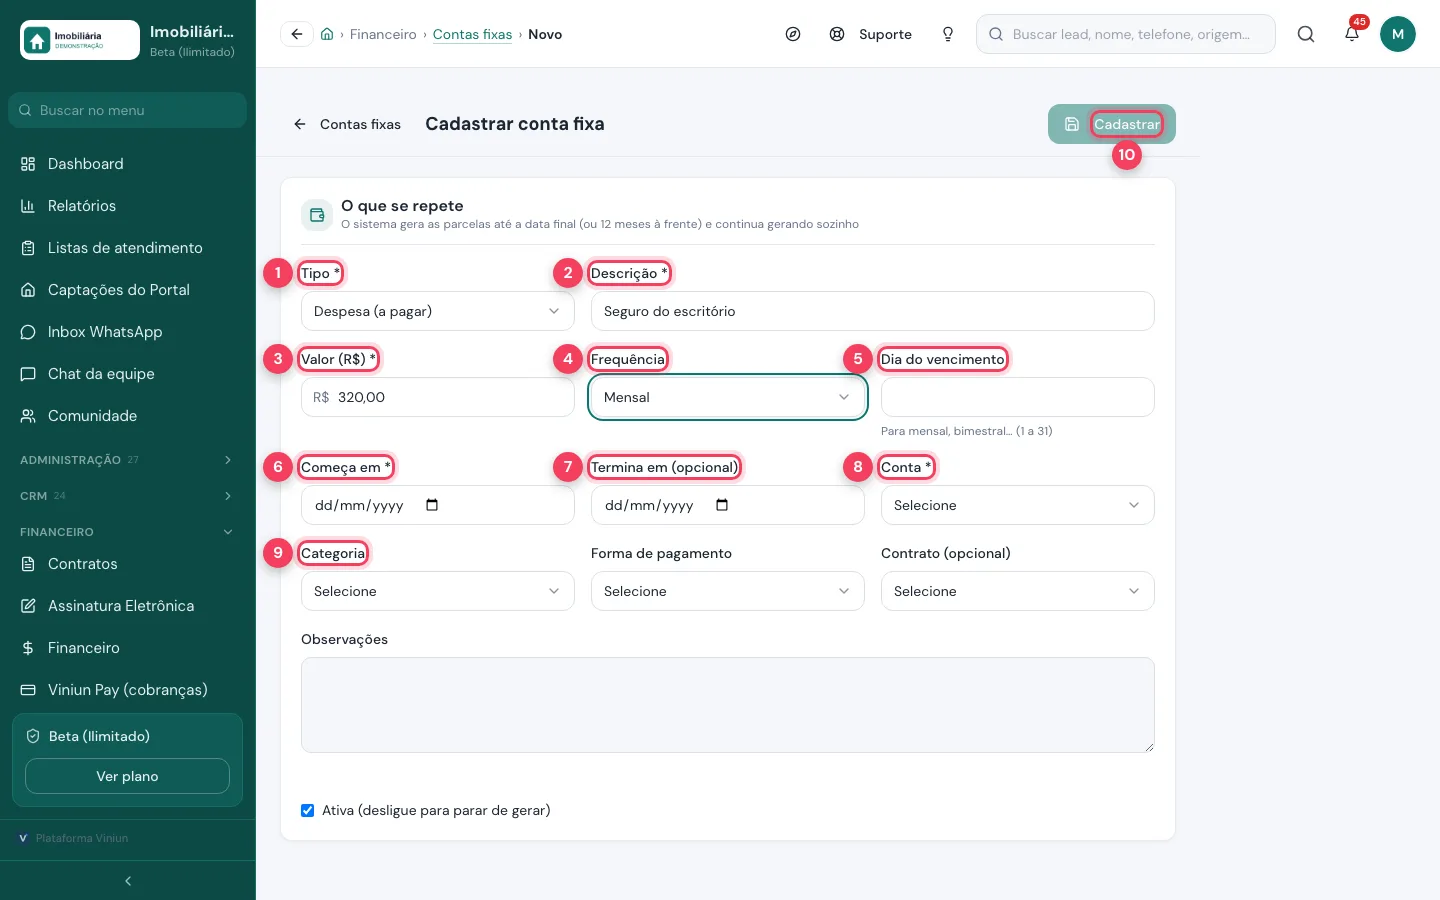Open the Frequência dropdown

tap(728, 397)
